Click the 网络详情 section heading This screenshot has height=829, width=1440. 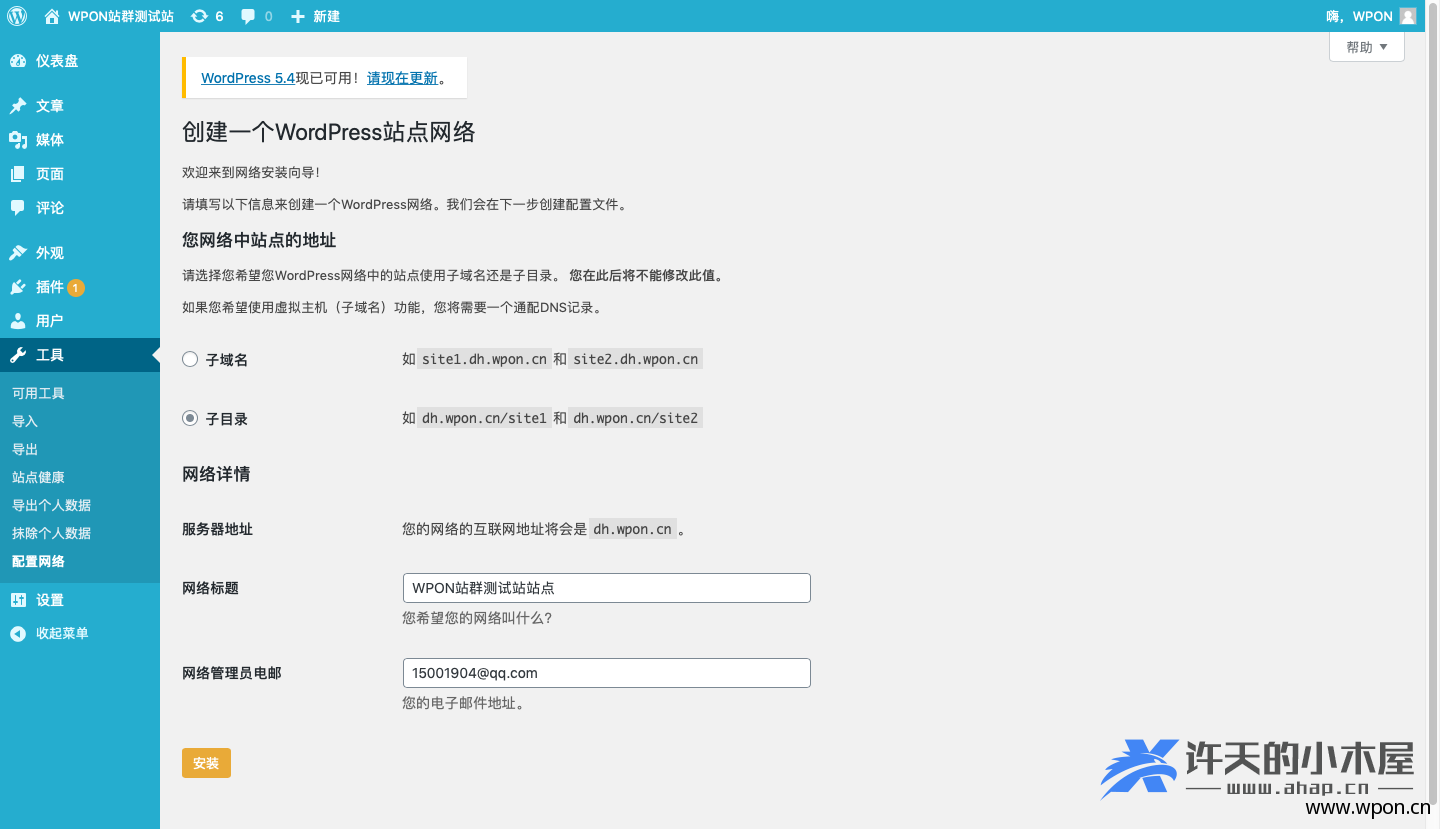(x=216, y=474)
